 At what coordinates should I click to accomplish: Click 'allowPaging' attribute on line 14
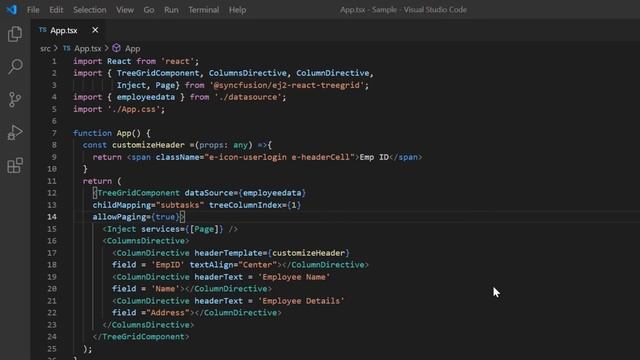pos(119,217)
